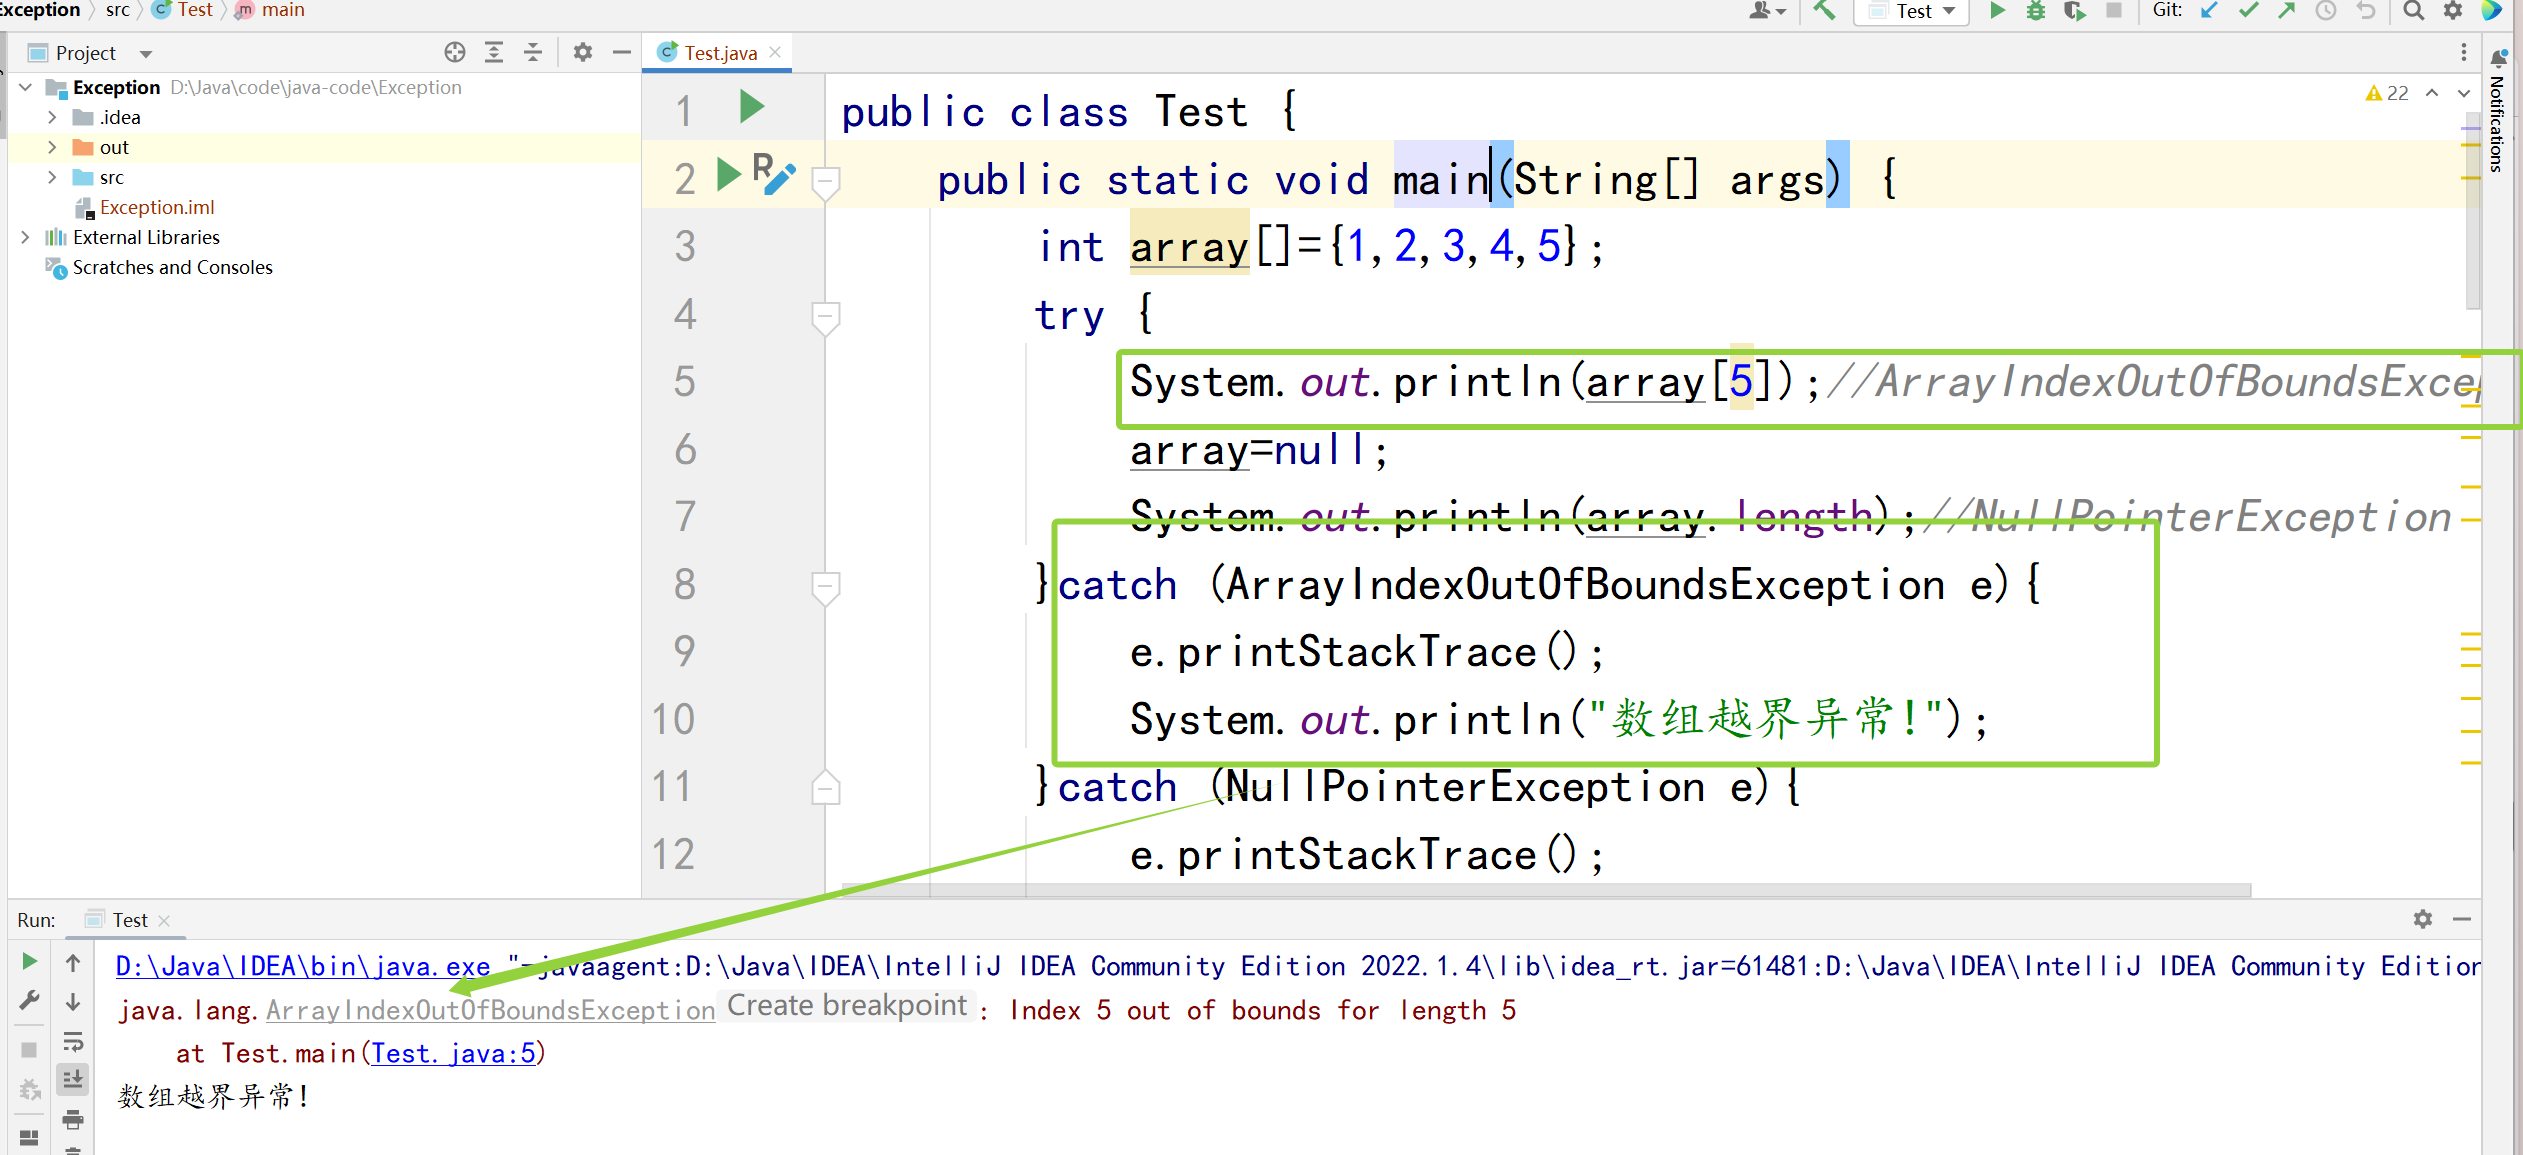
Task: Select the Test.java editor tab
Action: 719,52
